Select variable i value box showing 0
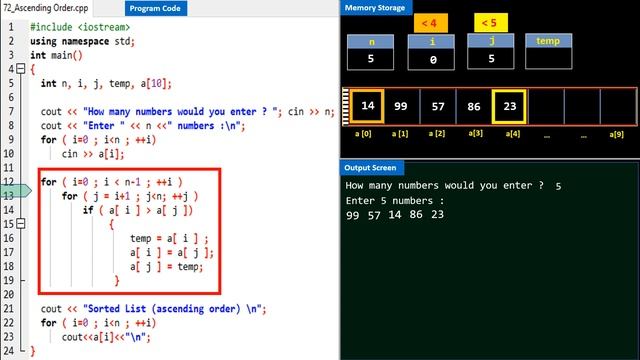 [431, 60]
